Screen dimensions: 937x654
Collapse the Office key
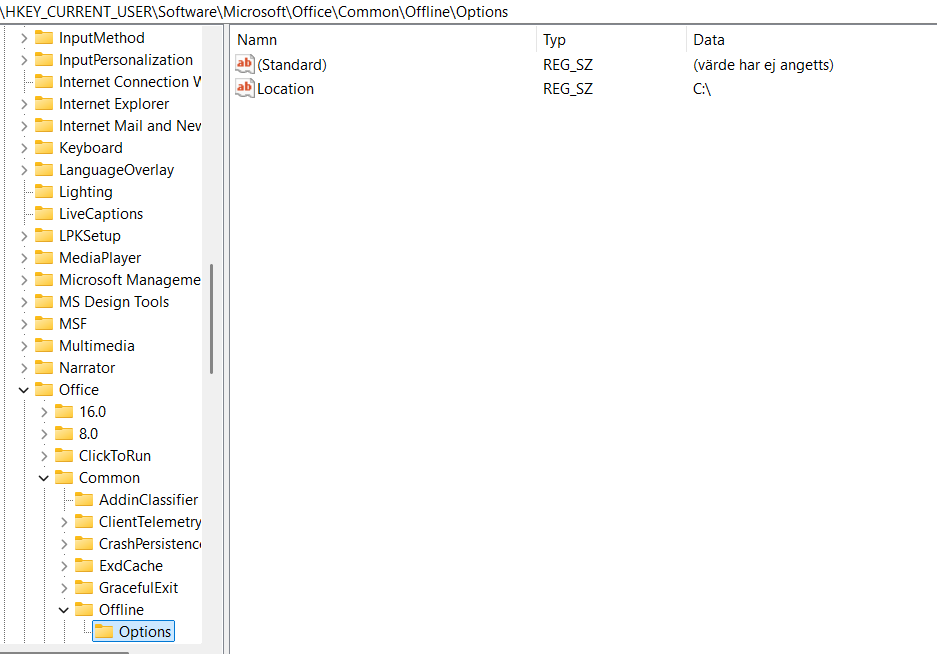coord(24,390)
